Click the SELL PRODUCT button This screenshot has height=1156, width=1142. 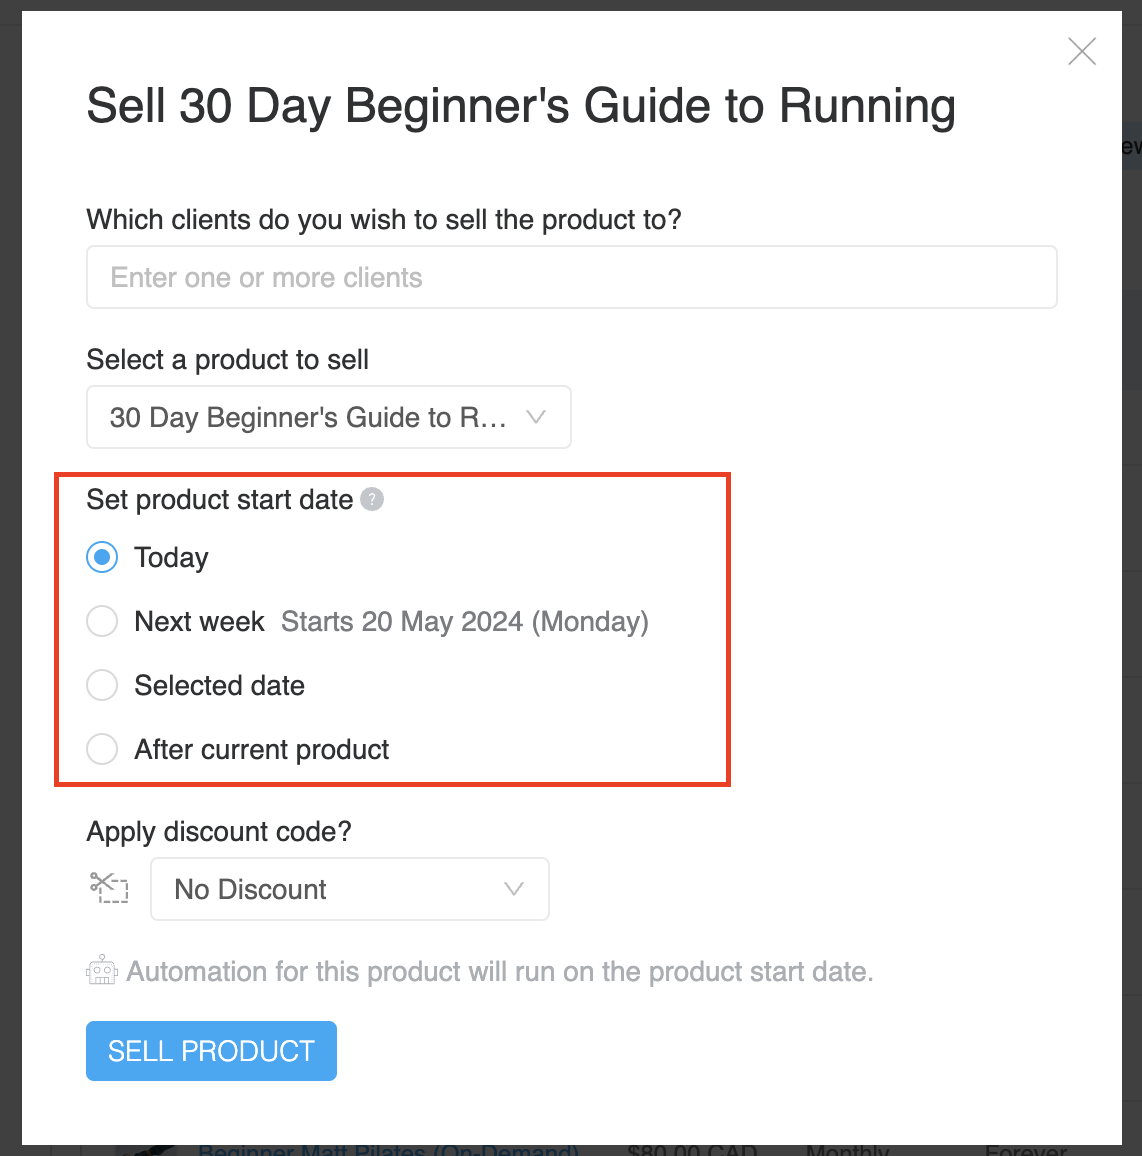coord(211,1051)
